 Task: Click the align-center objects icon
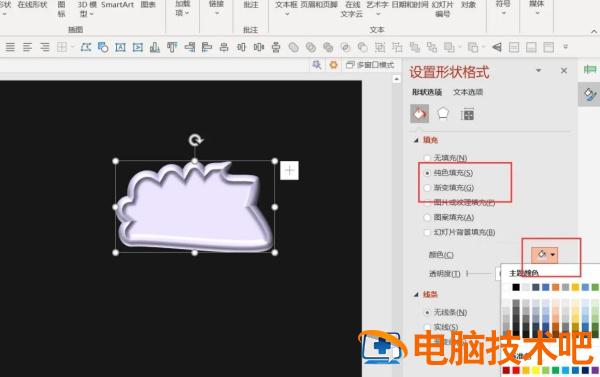point(224,47)
